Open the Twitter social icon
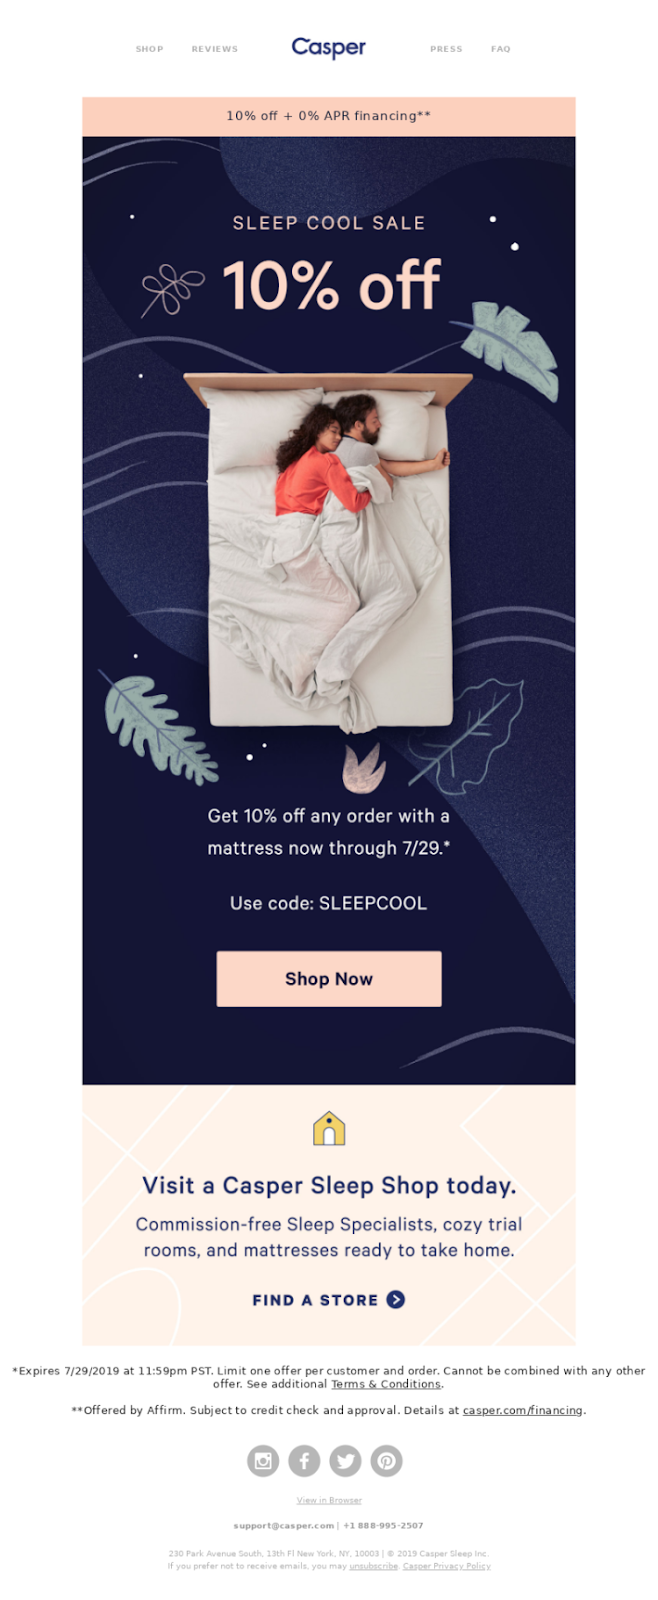The image size is (658, 1600). [x=345, y=1461]
